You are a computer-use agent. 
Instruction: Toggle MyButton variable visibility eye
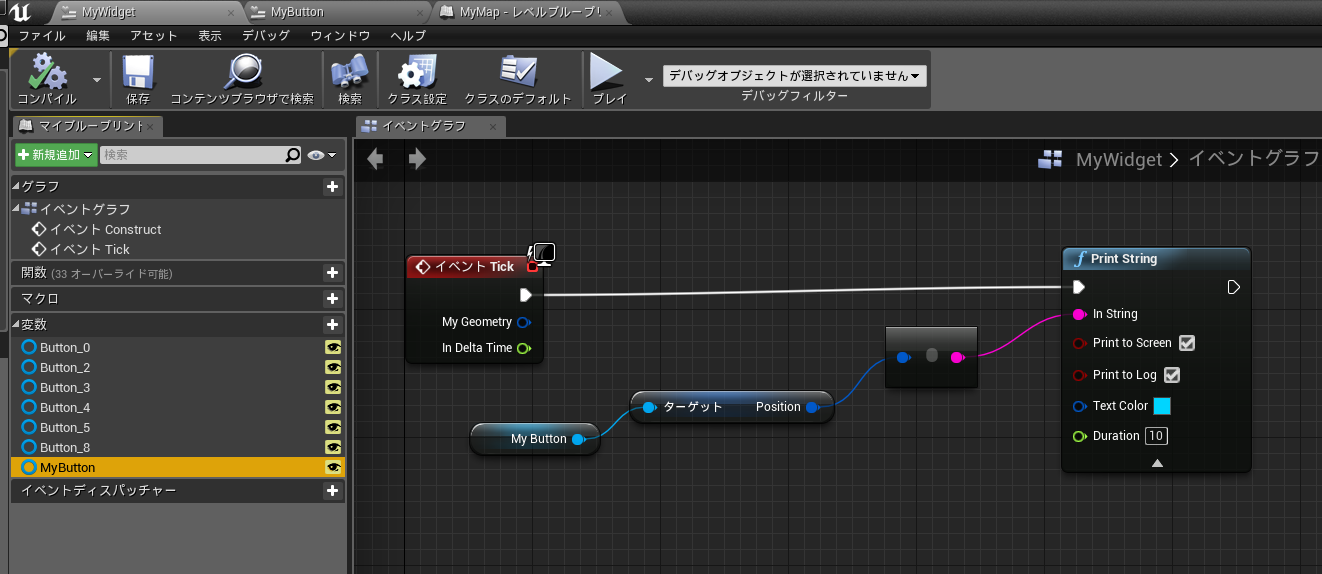[x=333, y=467]
